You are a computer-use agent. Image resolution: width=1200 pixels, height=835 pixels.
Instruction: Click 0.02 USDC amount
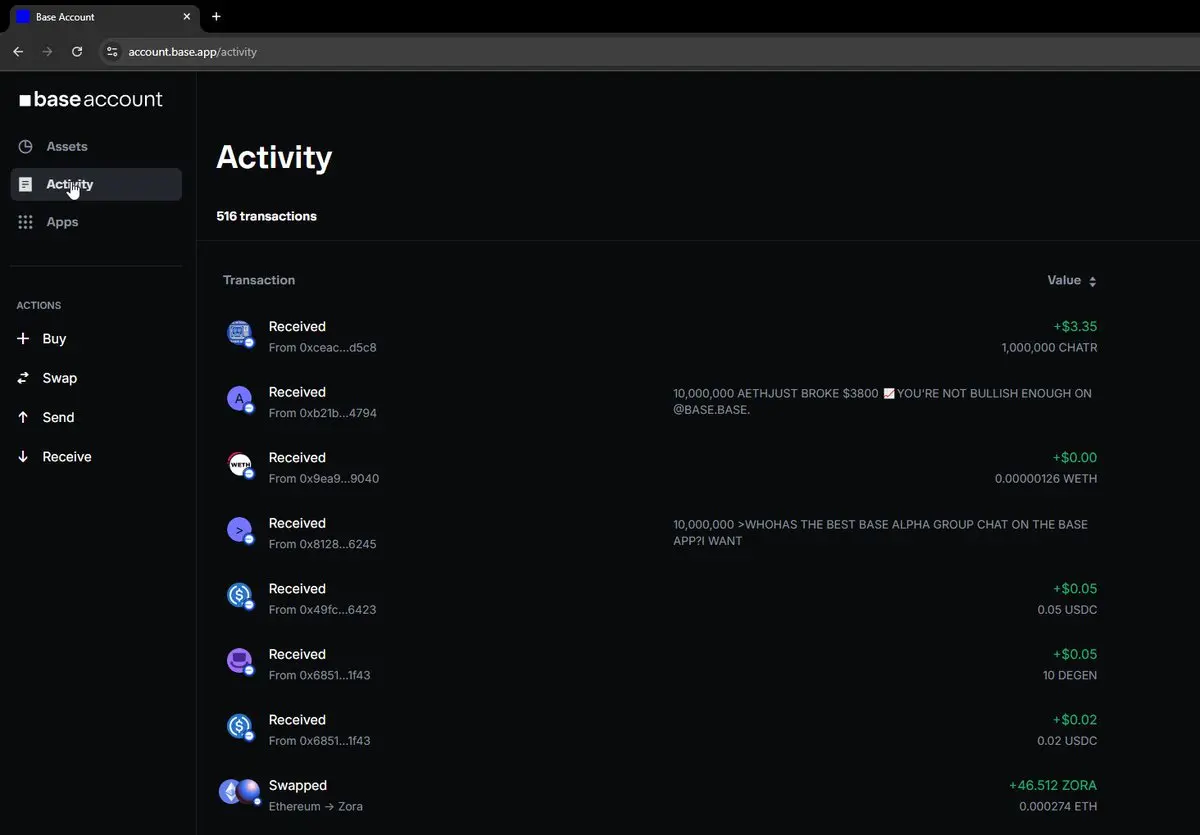click(1067, 741)
